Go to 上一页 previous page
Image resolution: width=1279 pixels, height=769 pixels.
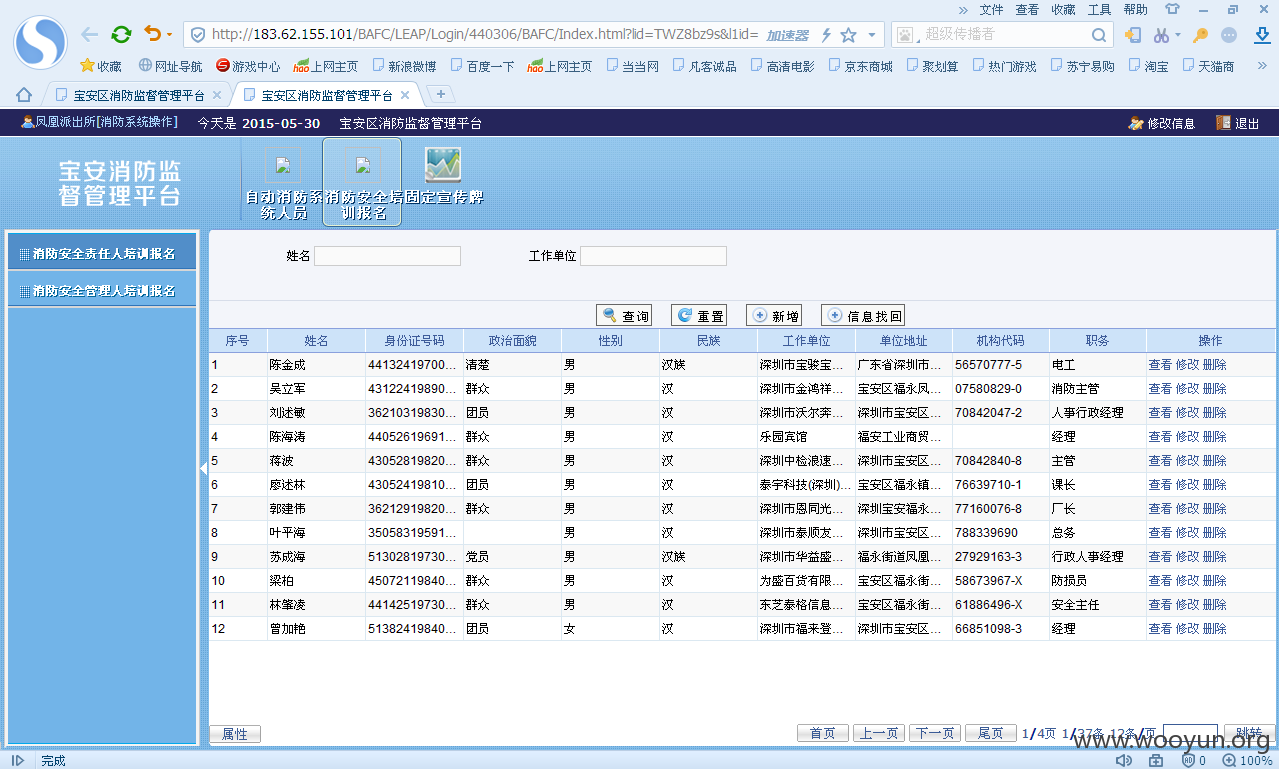[879, 733]
